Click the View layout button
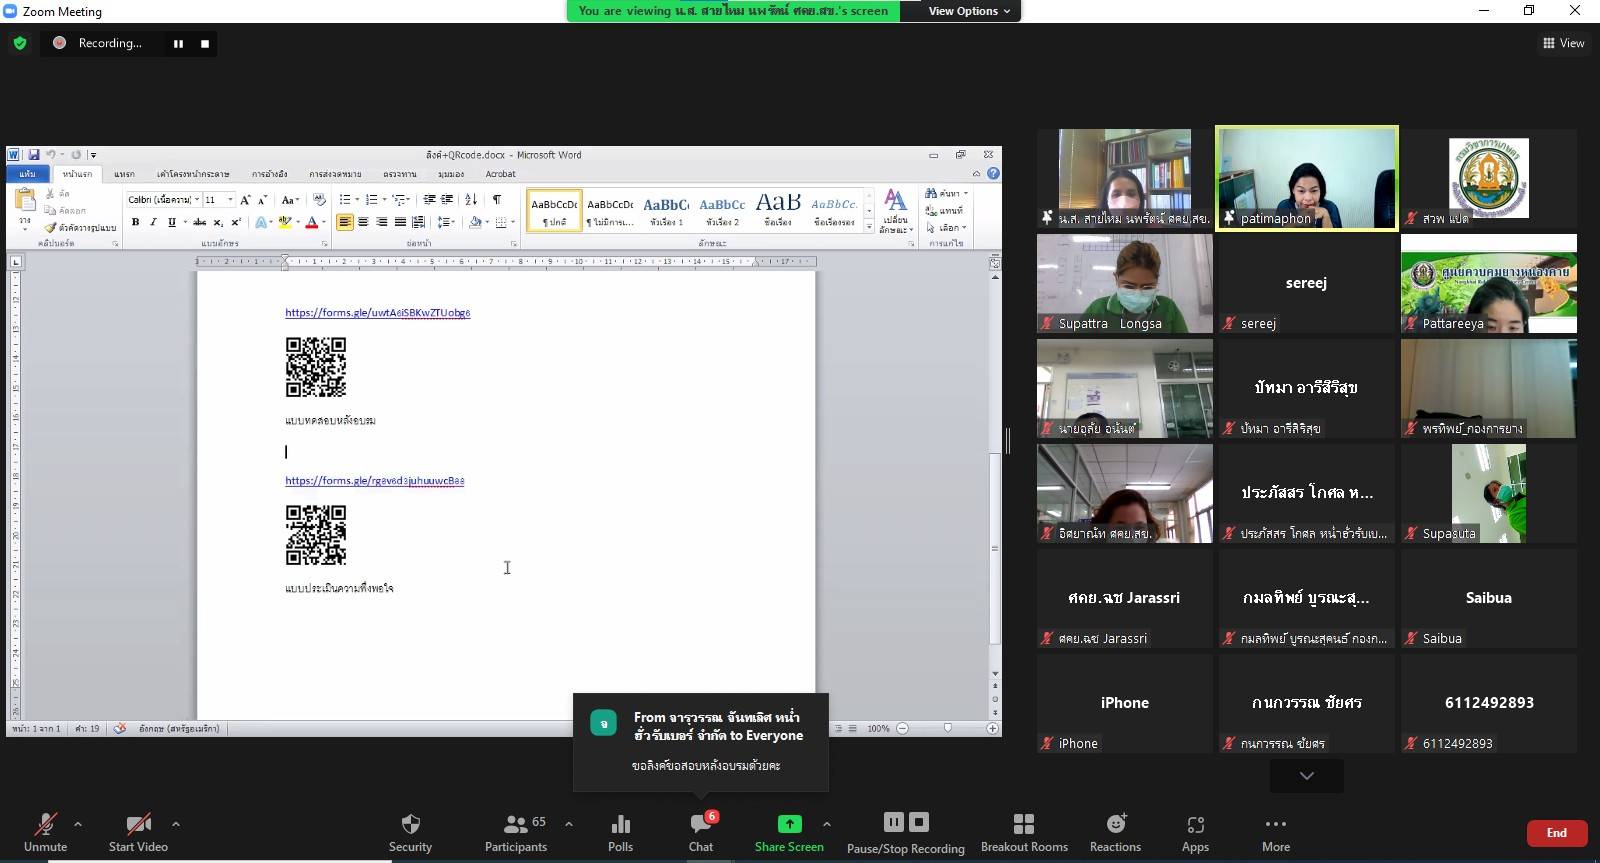Image resolution: width=1600 pixels, height=863 pixels. pos(1564,43)
